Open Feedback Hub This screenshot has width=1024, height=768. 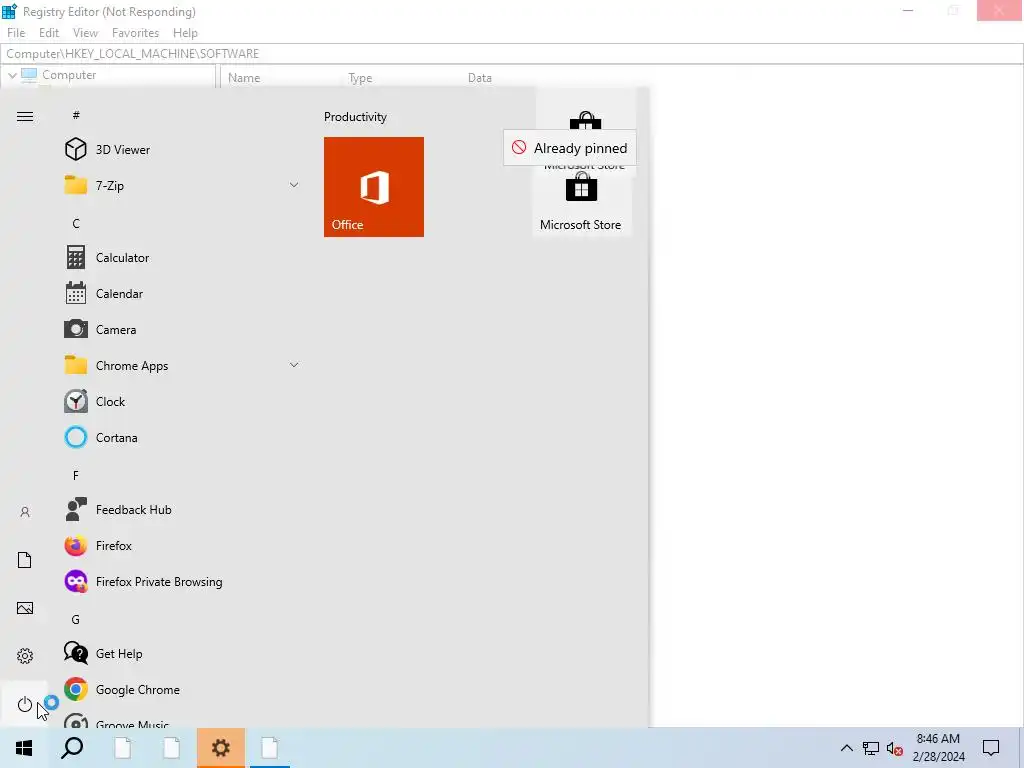pos(183,509)
